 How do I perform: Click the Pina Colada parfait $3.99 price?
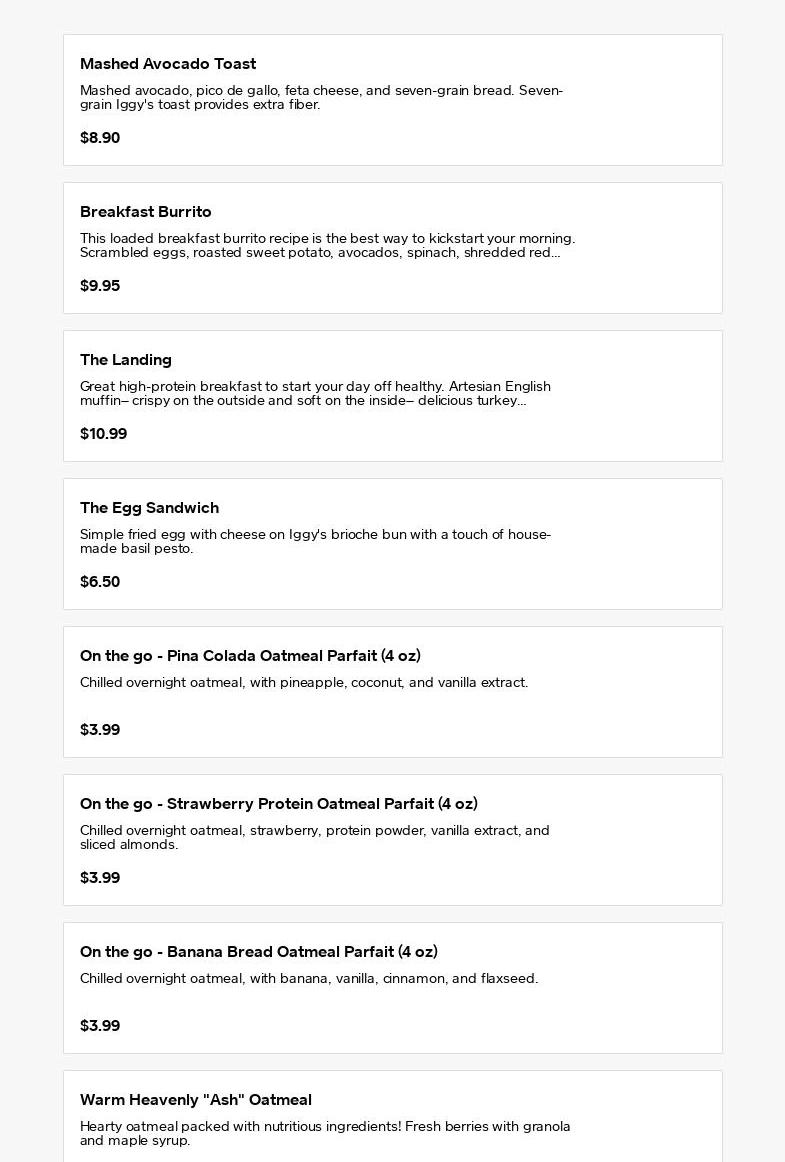coord(100,730)
